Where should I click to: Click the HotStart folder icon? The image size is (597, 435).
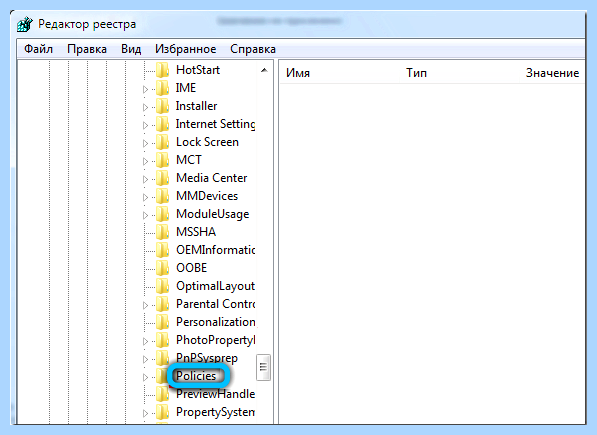point(163,70)
